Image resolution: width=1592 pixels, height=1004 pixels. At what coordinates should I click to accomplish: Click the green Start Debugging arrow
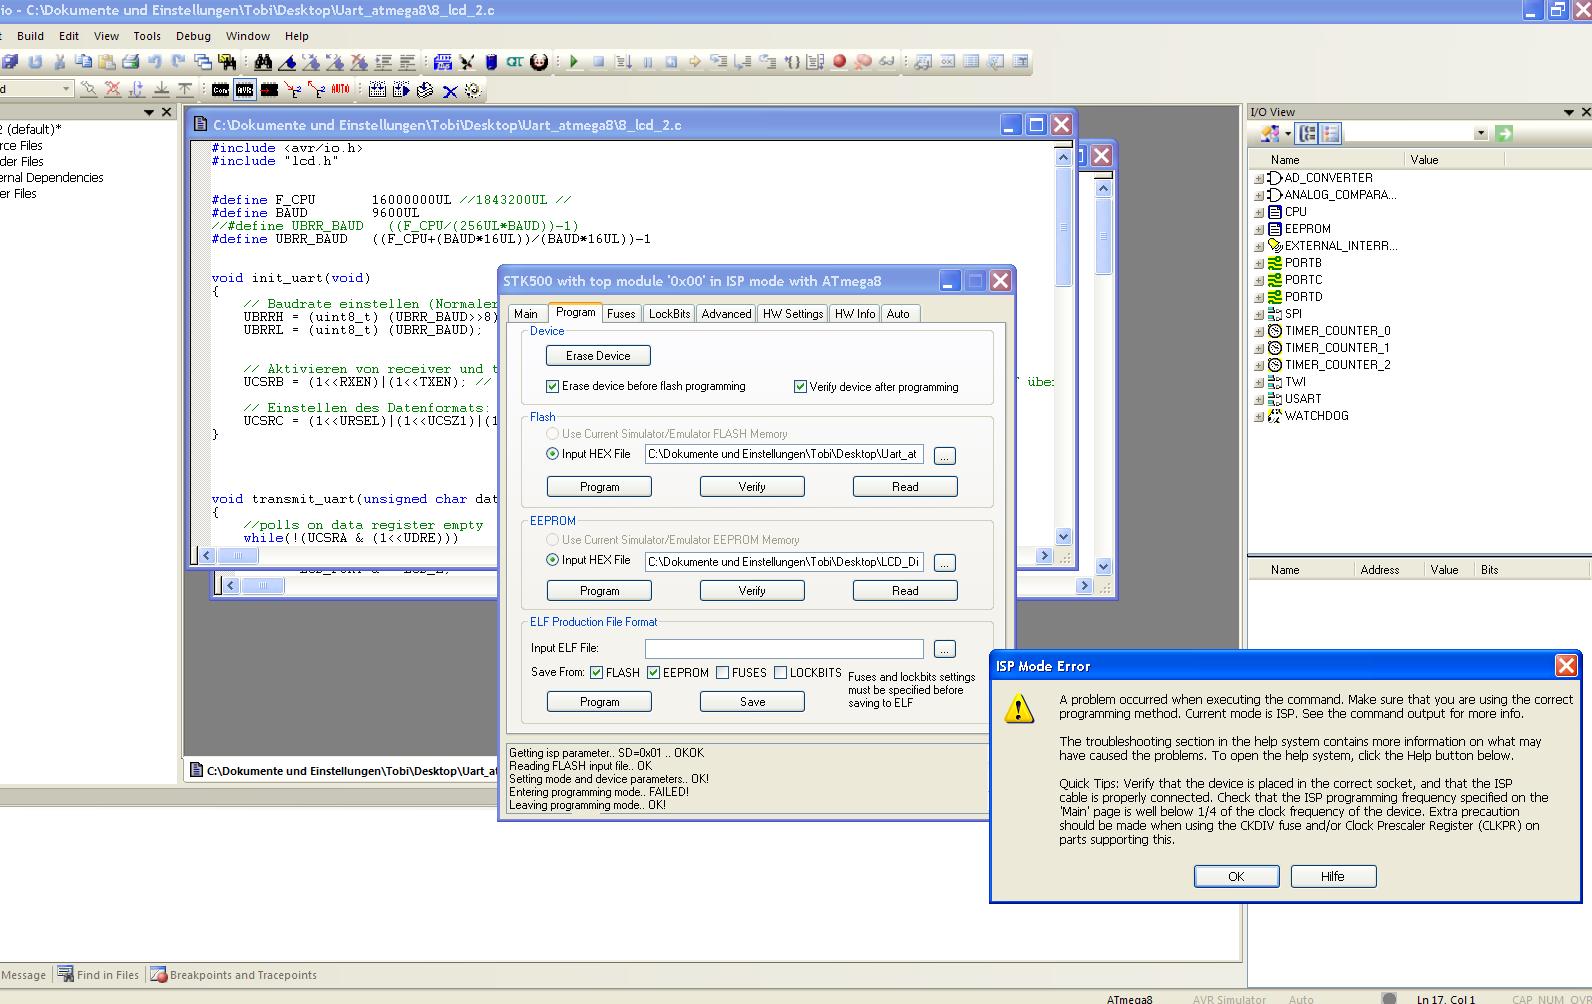574,62
